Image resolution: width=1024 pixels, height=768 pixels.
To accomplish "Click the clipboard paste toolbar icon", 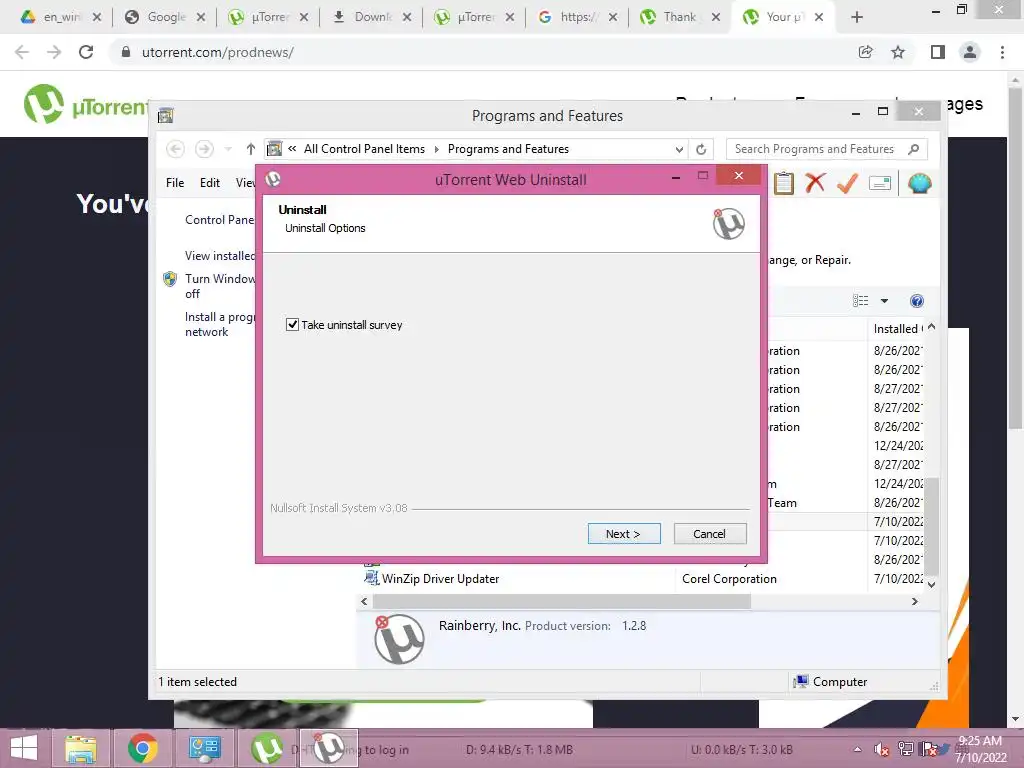I will pos(784,184).
